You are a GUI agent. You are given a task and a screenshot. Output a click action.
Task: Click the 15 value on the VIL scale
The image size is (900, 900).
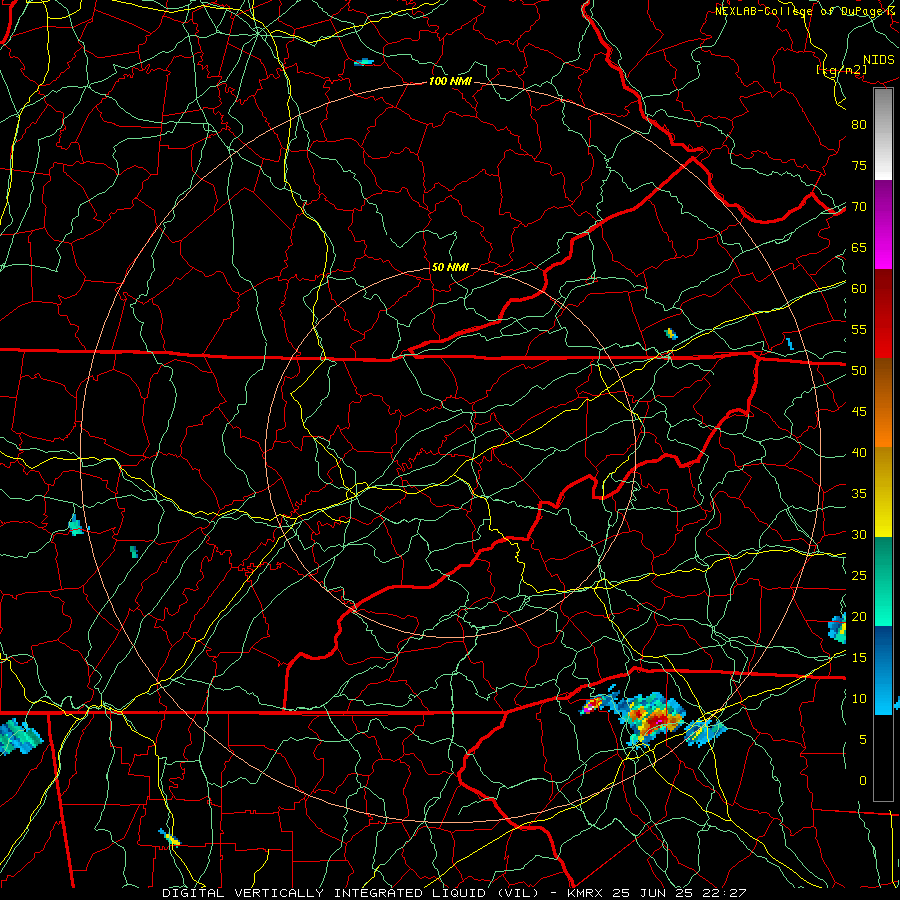pos(859,658)
